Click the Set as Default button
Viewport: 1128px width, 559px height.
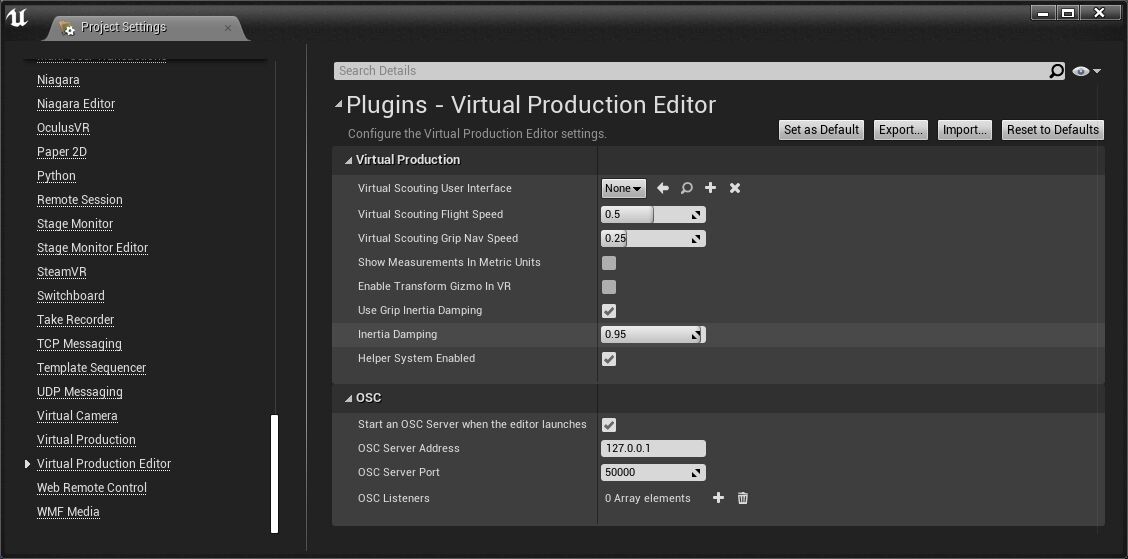pos(821,130)
